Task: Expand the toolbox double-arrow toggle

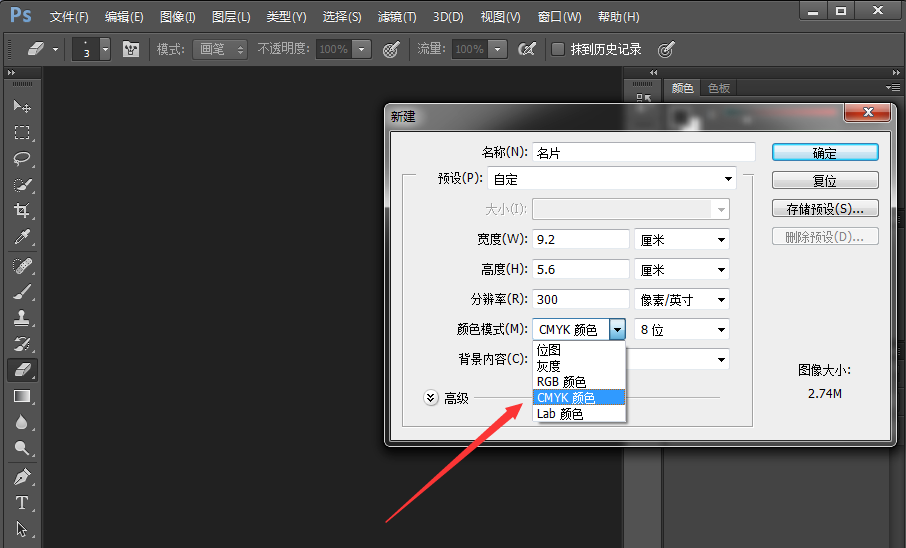Action: pyautogui.click(x=11, y=72)
